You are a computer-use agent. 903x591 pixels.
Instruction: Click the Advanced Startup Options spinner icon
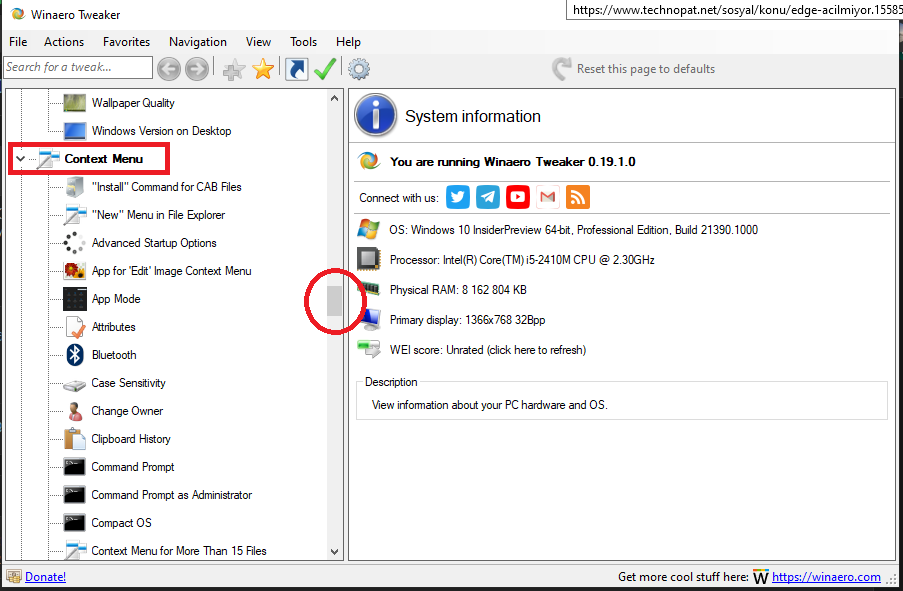click(74, 243)
